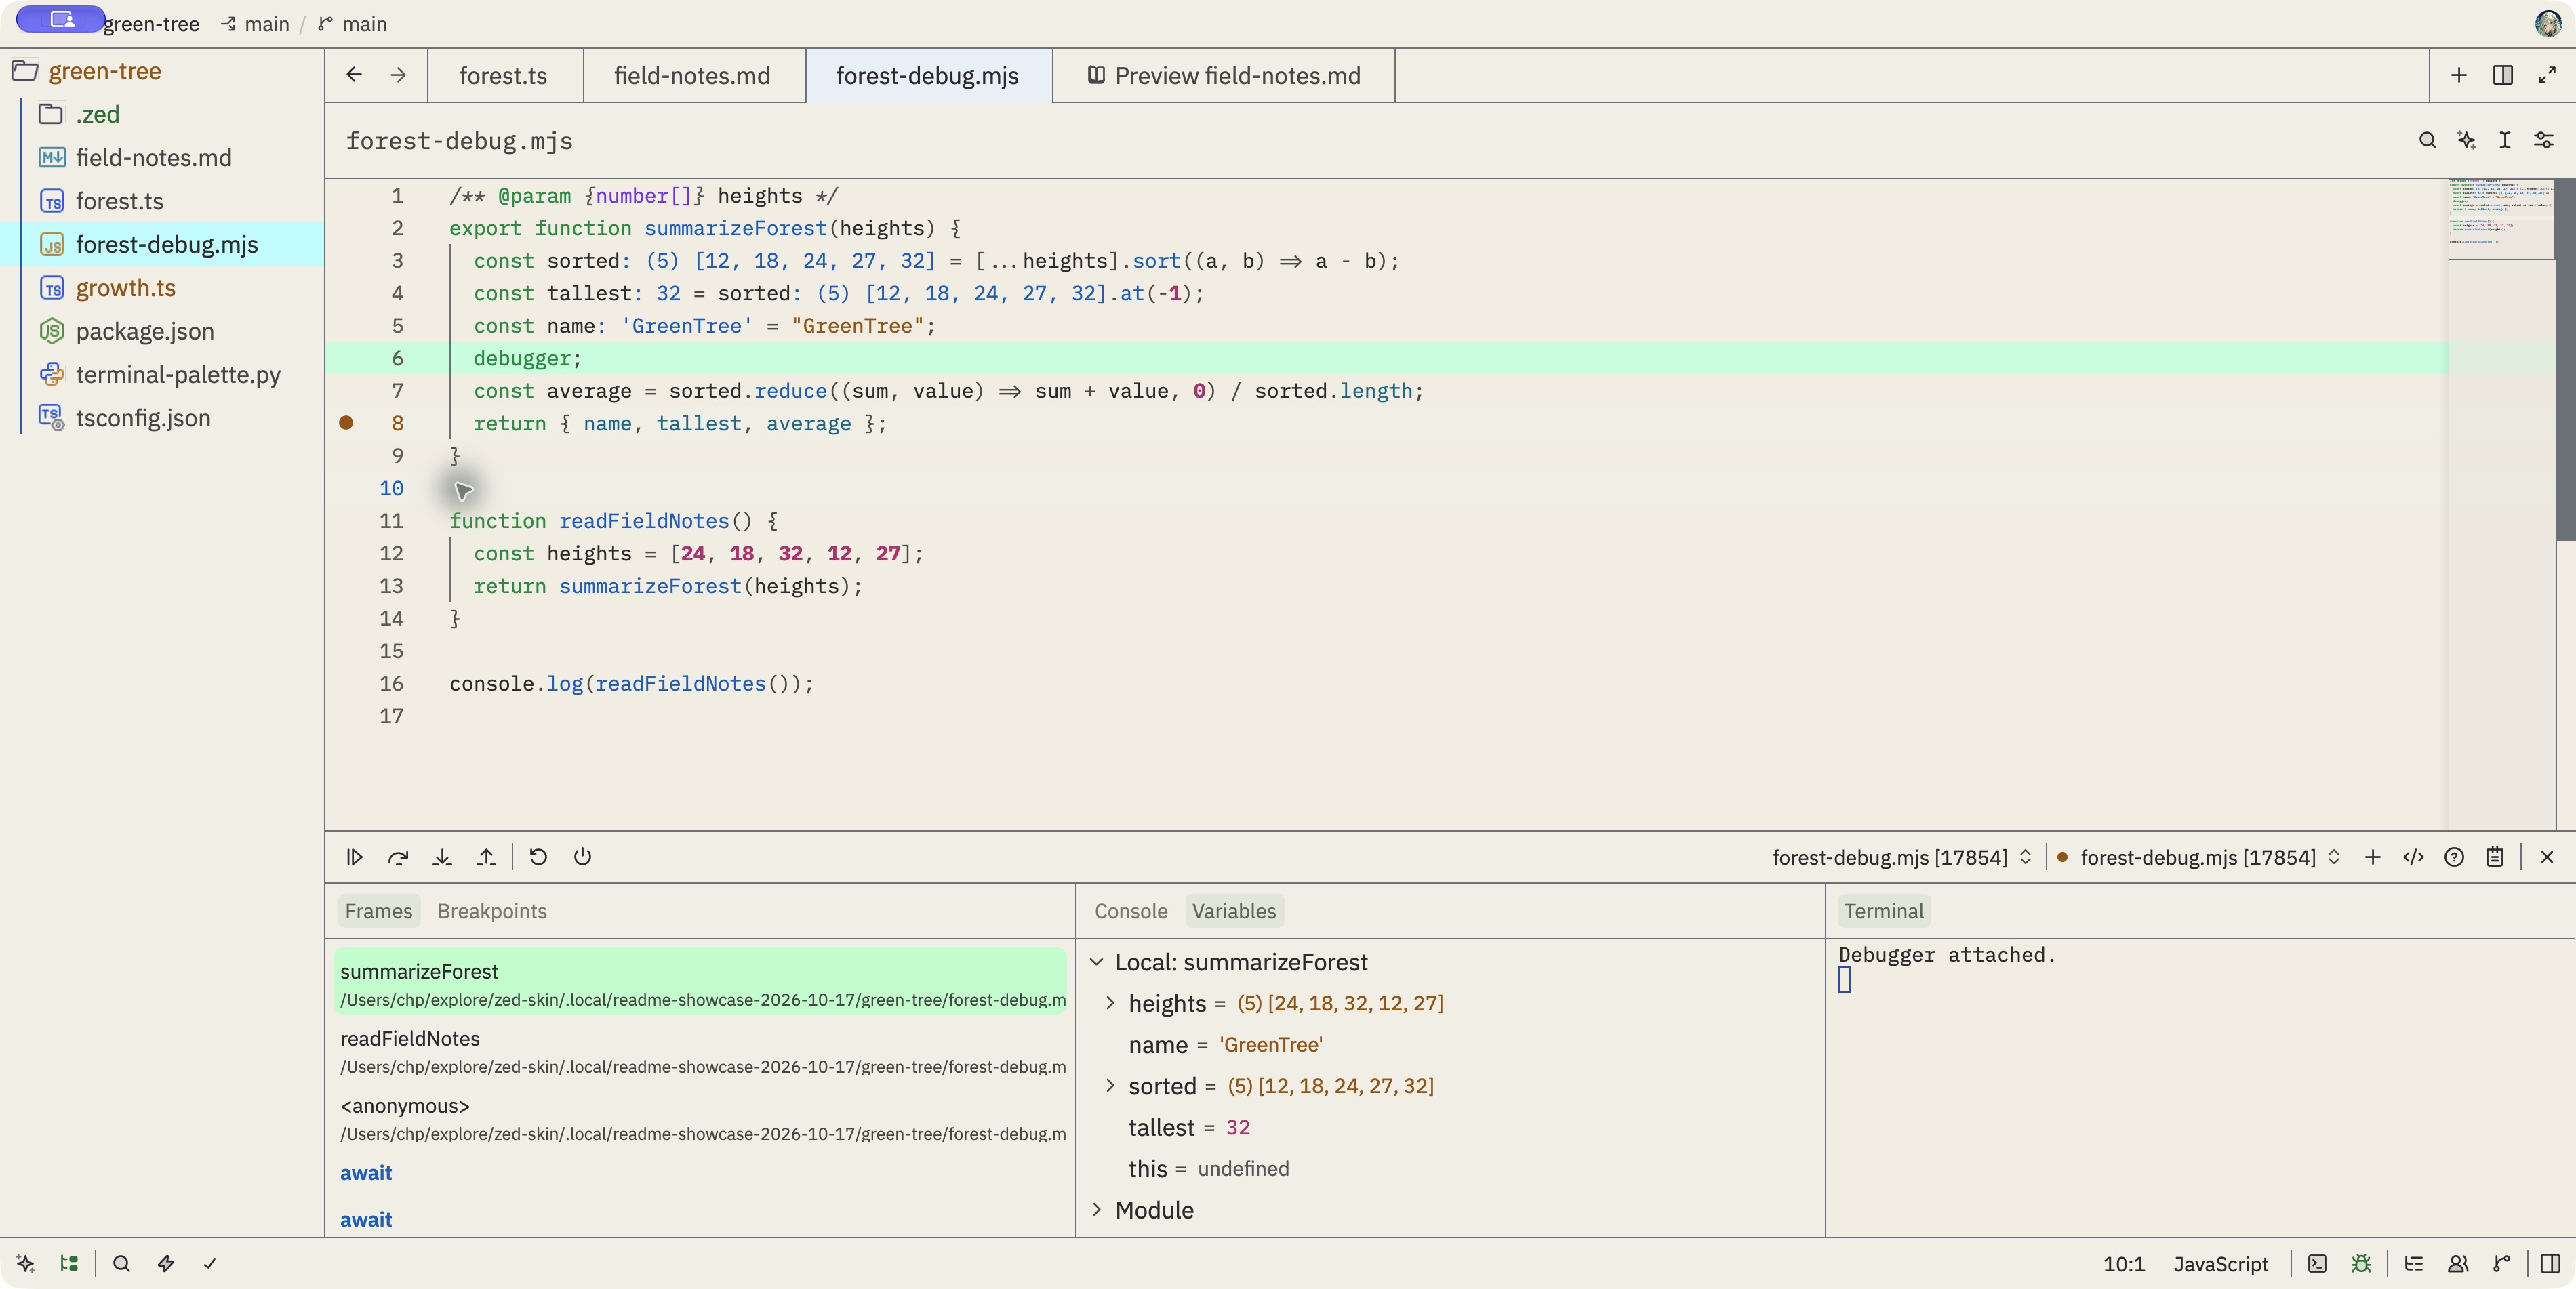Click the Step Out debugger icon
Image resolution: width=2576 pixels, height=1289 pixels.
pos(486,857)
